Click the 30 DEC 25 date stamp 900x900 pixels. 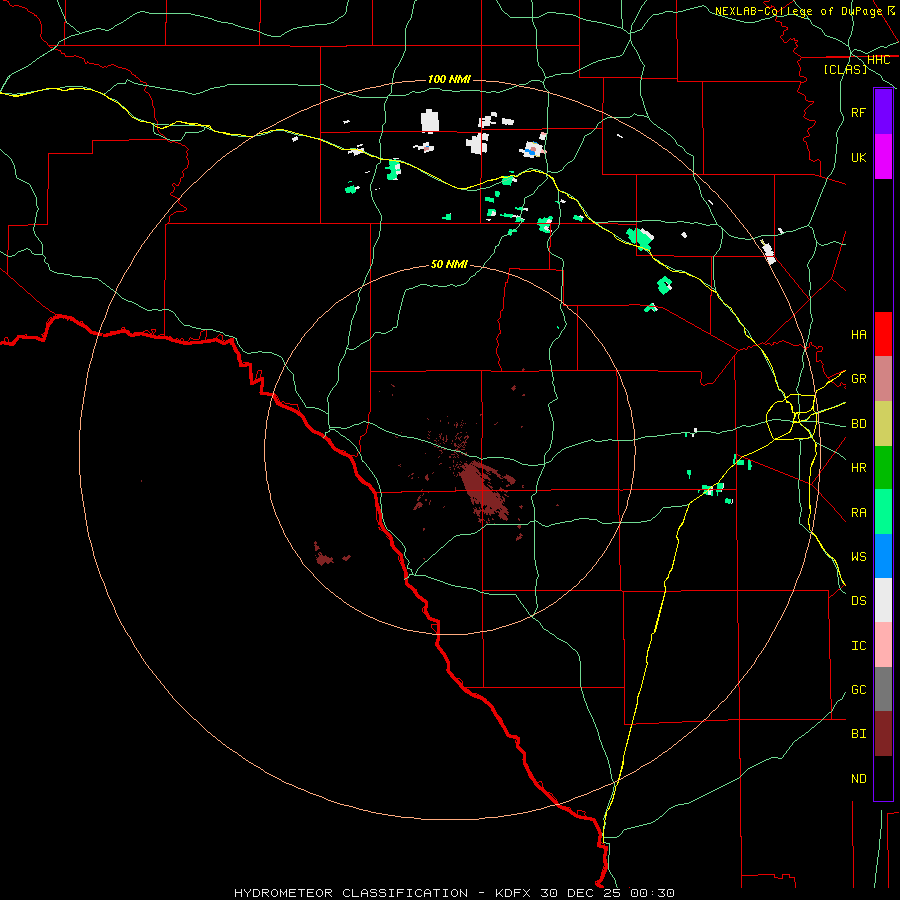[x=581, y=893]
